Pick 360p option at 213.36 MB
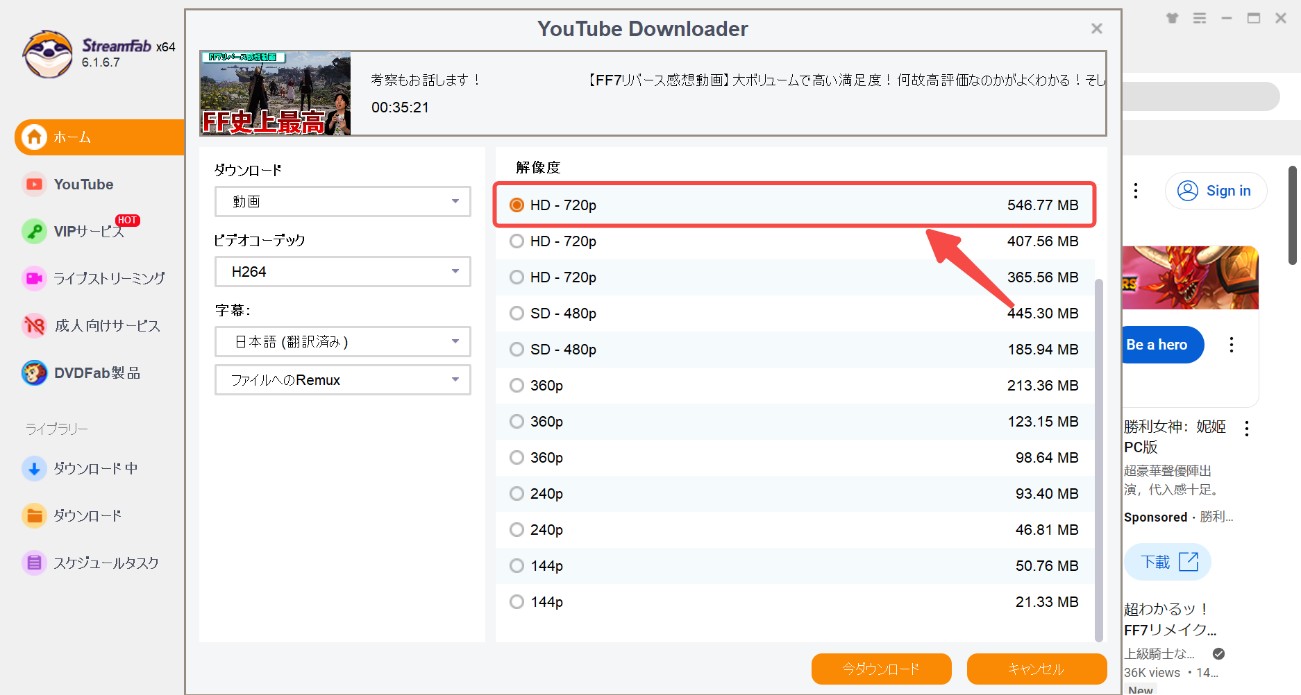Viewport: 1301px width, 695px height. pyautogui.click(x=795, y=385)
